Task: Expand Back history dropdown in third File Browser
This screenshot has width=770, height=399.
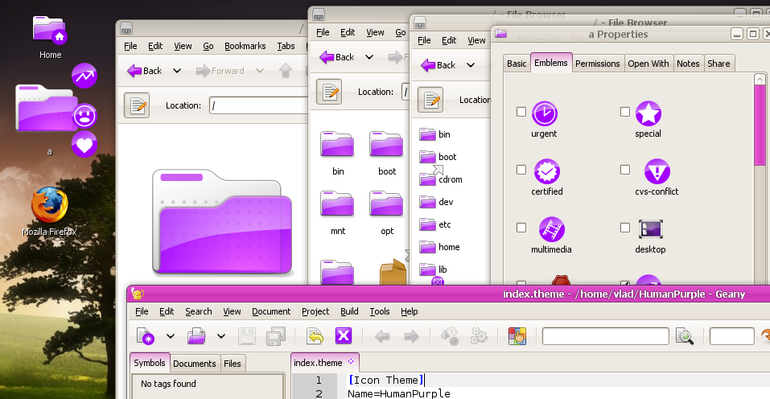Action: [470, 65]
